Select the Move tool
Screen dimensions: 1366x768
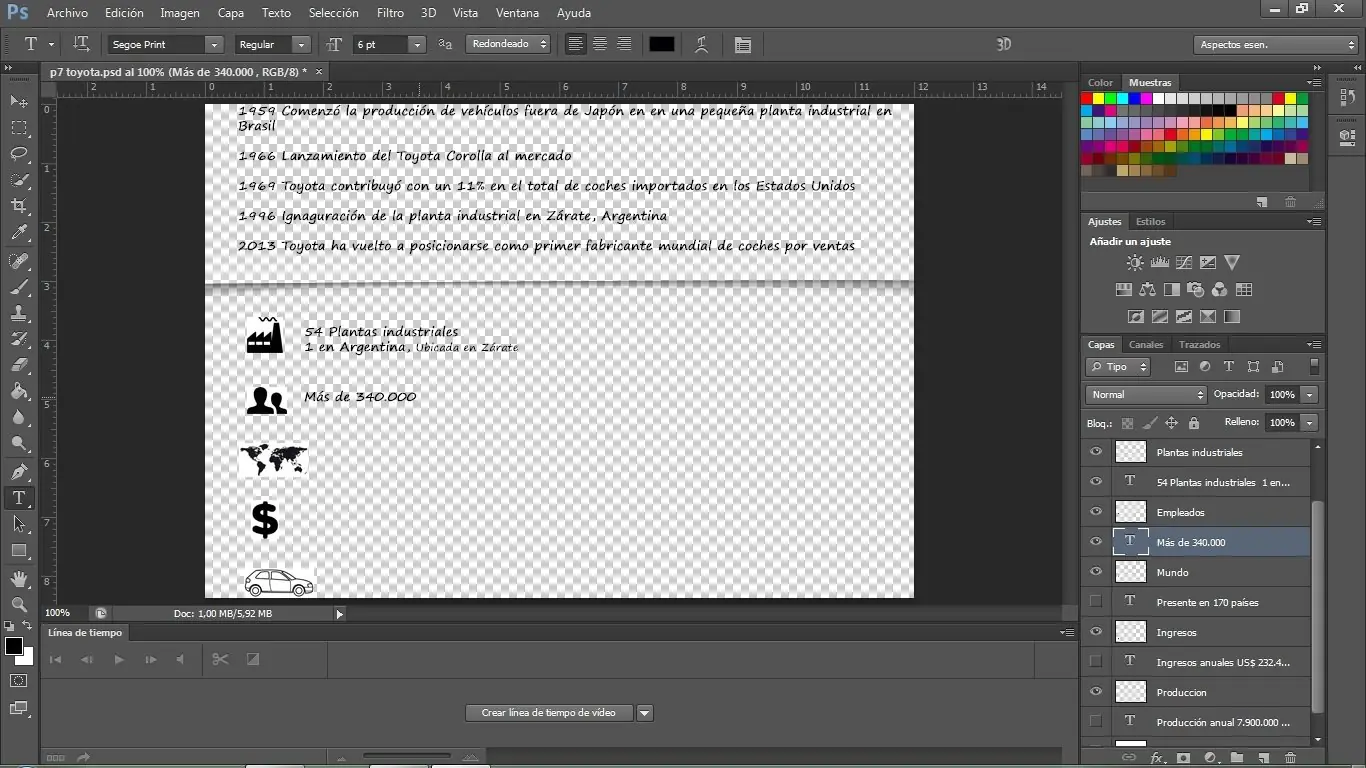click(x=19, y=102)
